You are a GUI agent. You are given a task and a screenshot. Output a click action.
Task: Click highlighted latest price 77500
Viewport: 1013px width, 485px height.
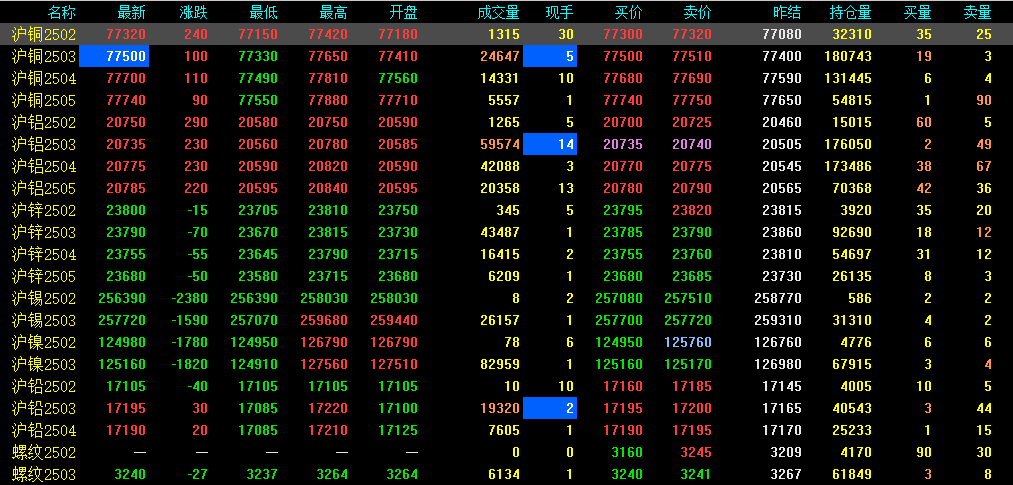pyautogui.click(x=114, y=56)
